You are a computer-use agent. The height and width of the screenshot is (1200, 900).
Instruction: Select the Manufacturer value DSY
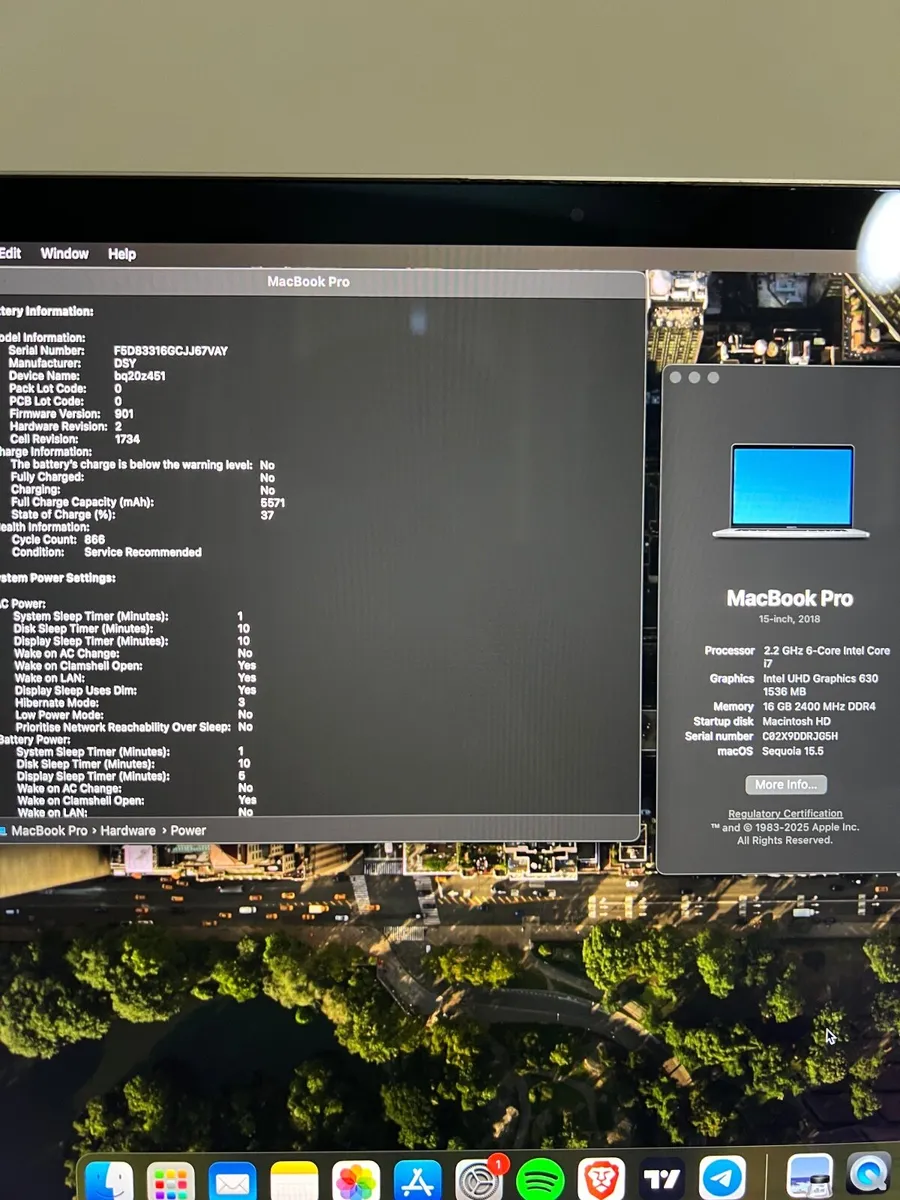point(125,364)
